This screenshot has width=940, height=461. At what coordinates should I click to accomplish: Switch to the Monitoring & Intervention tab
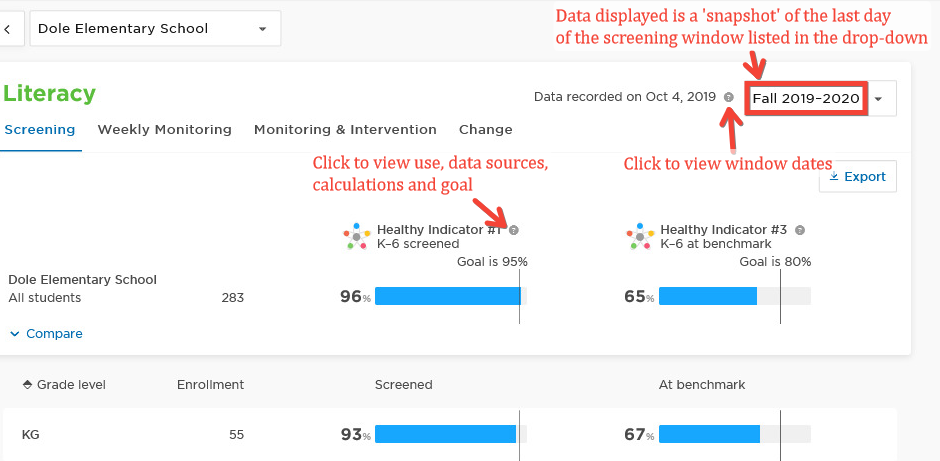point(345,129)
